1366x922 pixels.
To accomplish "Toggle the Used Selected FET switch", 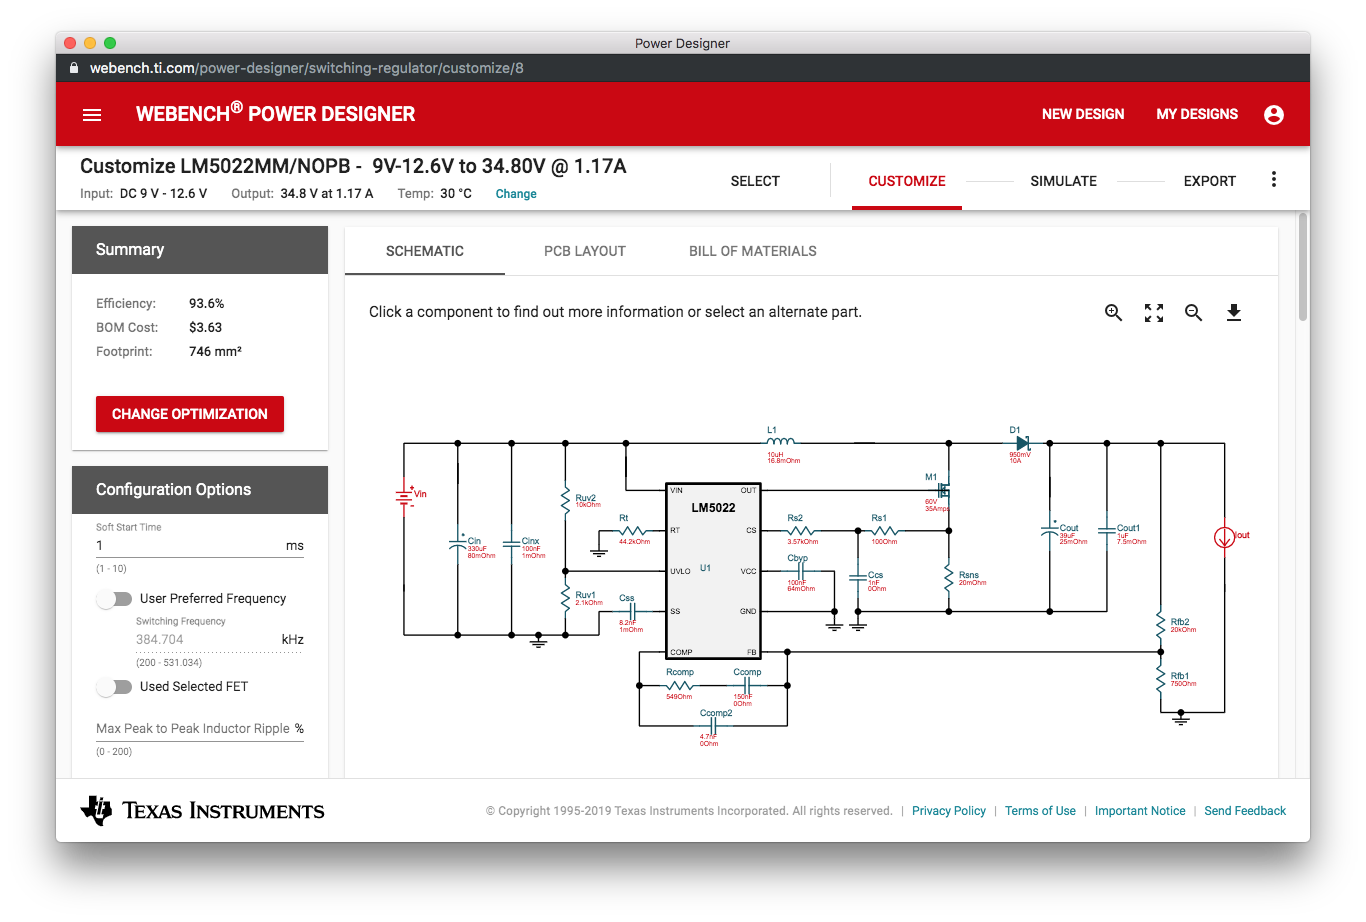I will [115, 687].
